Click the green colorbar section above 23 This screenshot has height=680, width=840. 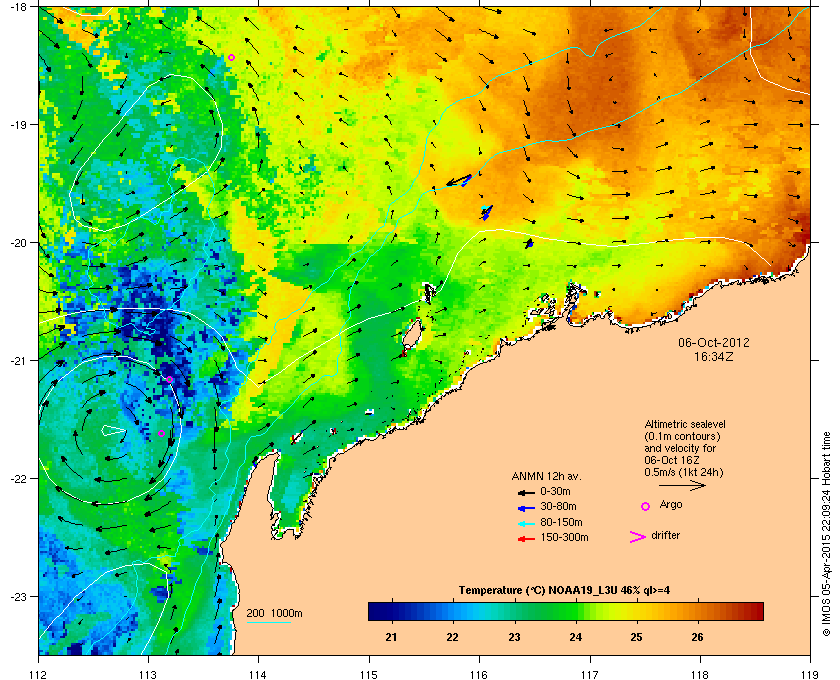514,611
